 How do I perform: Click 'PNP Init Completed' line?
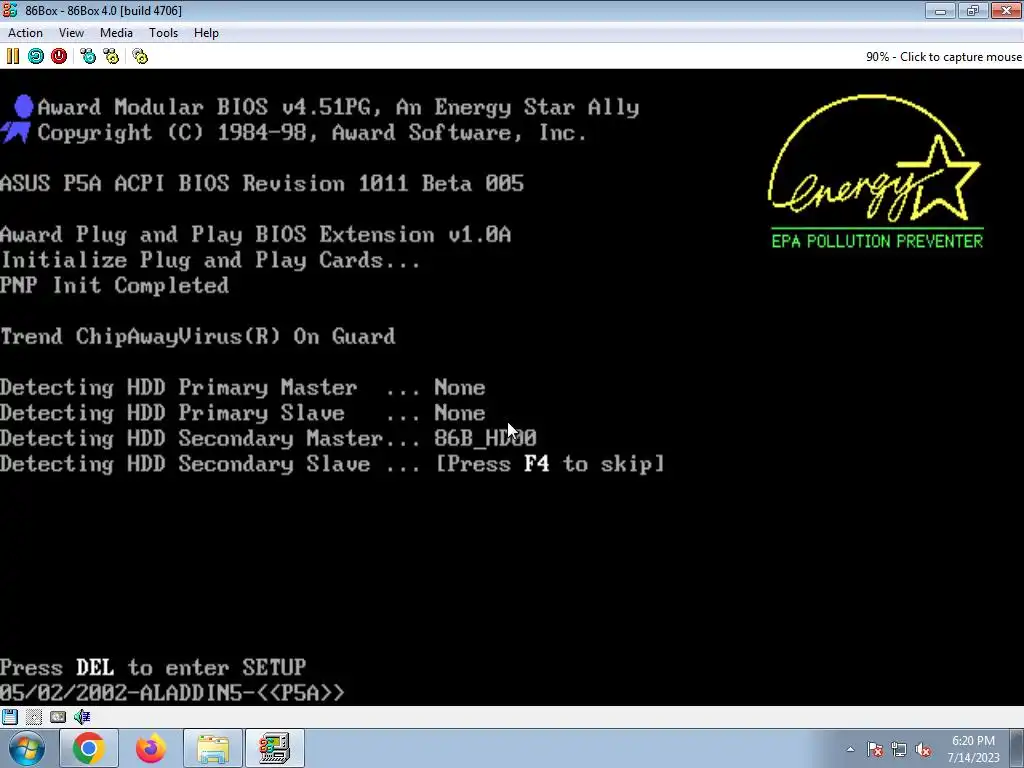(x=114, y=285)
